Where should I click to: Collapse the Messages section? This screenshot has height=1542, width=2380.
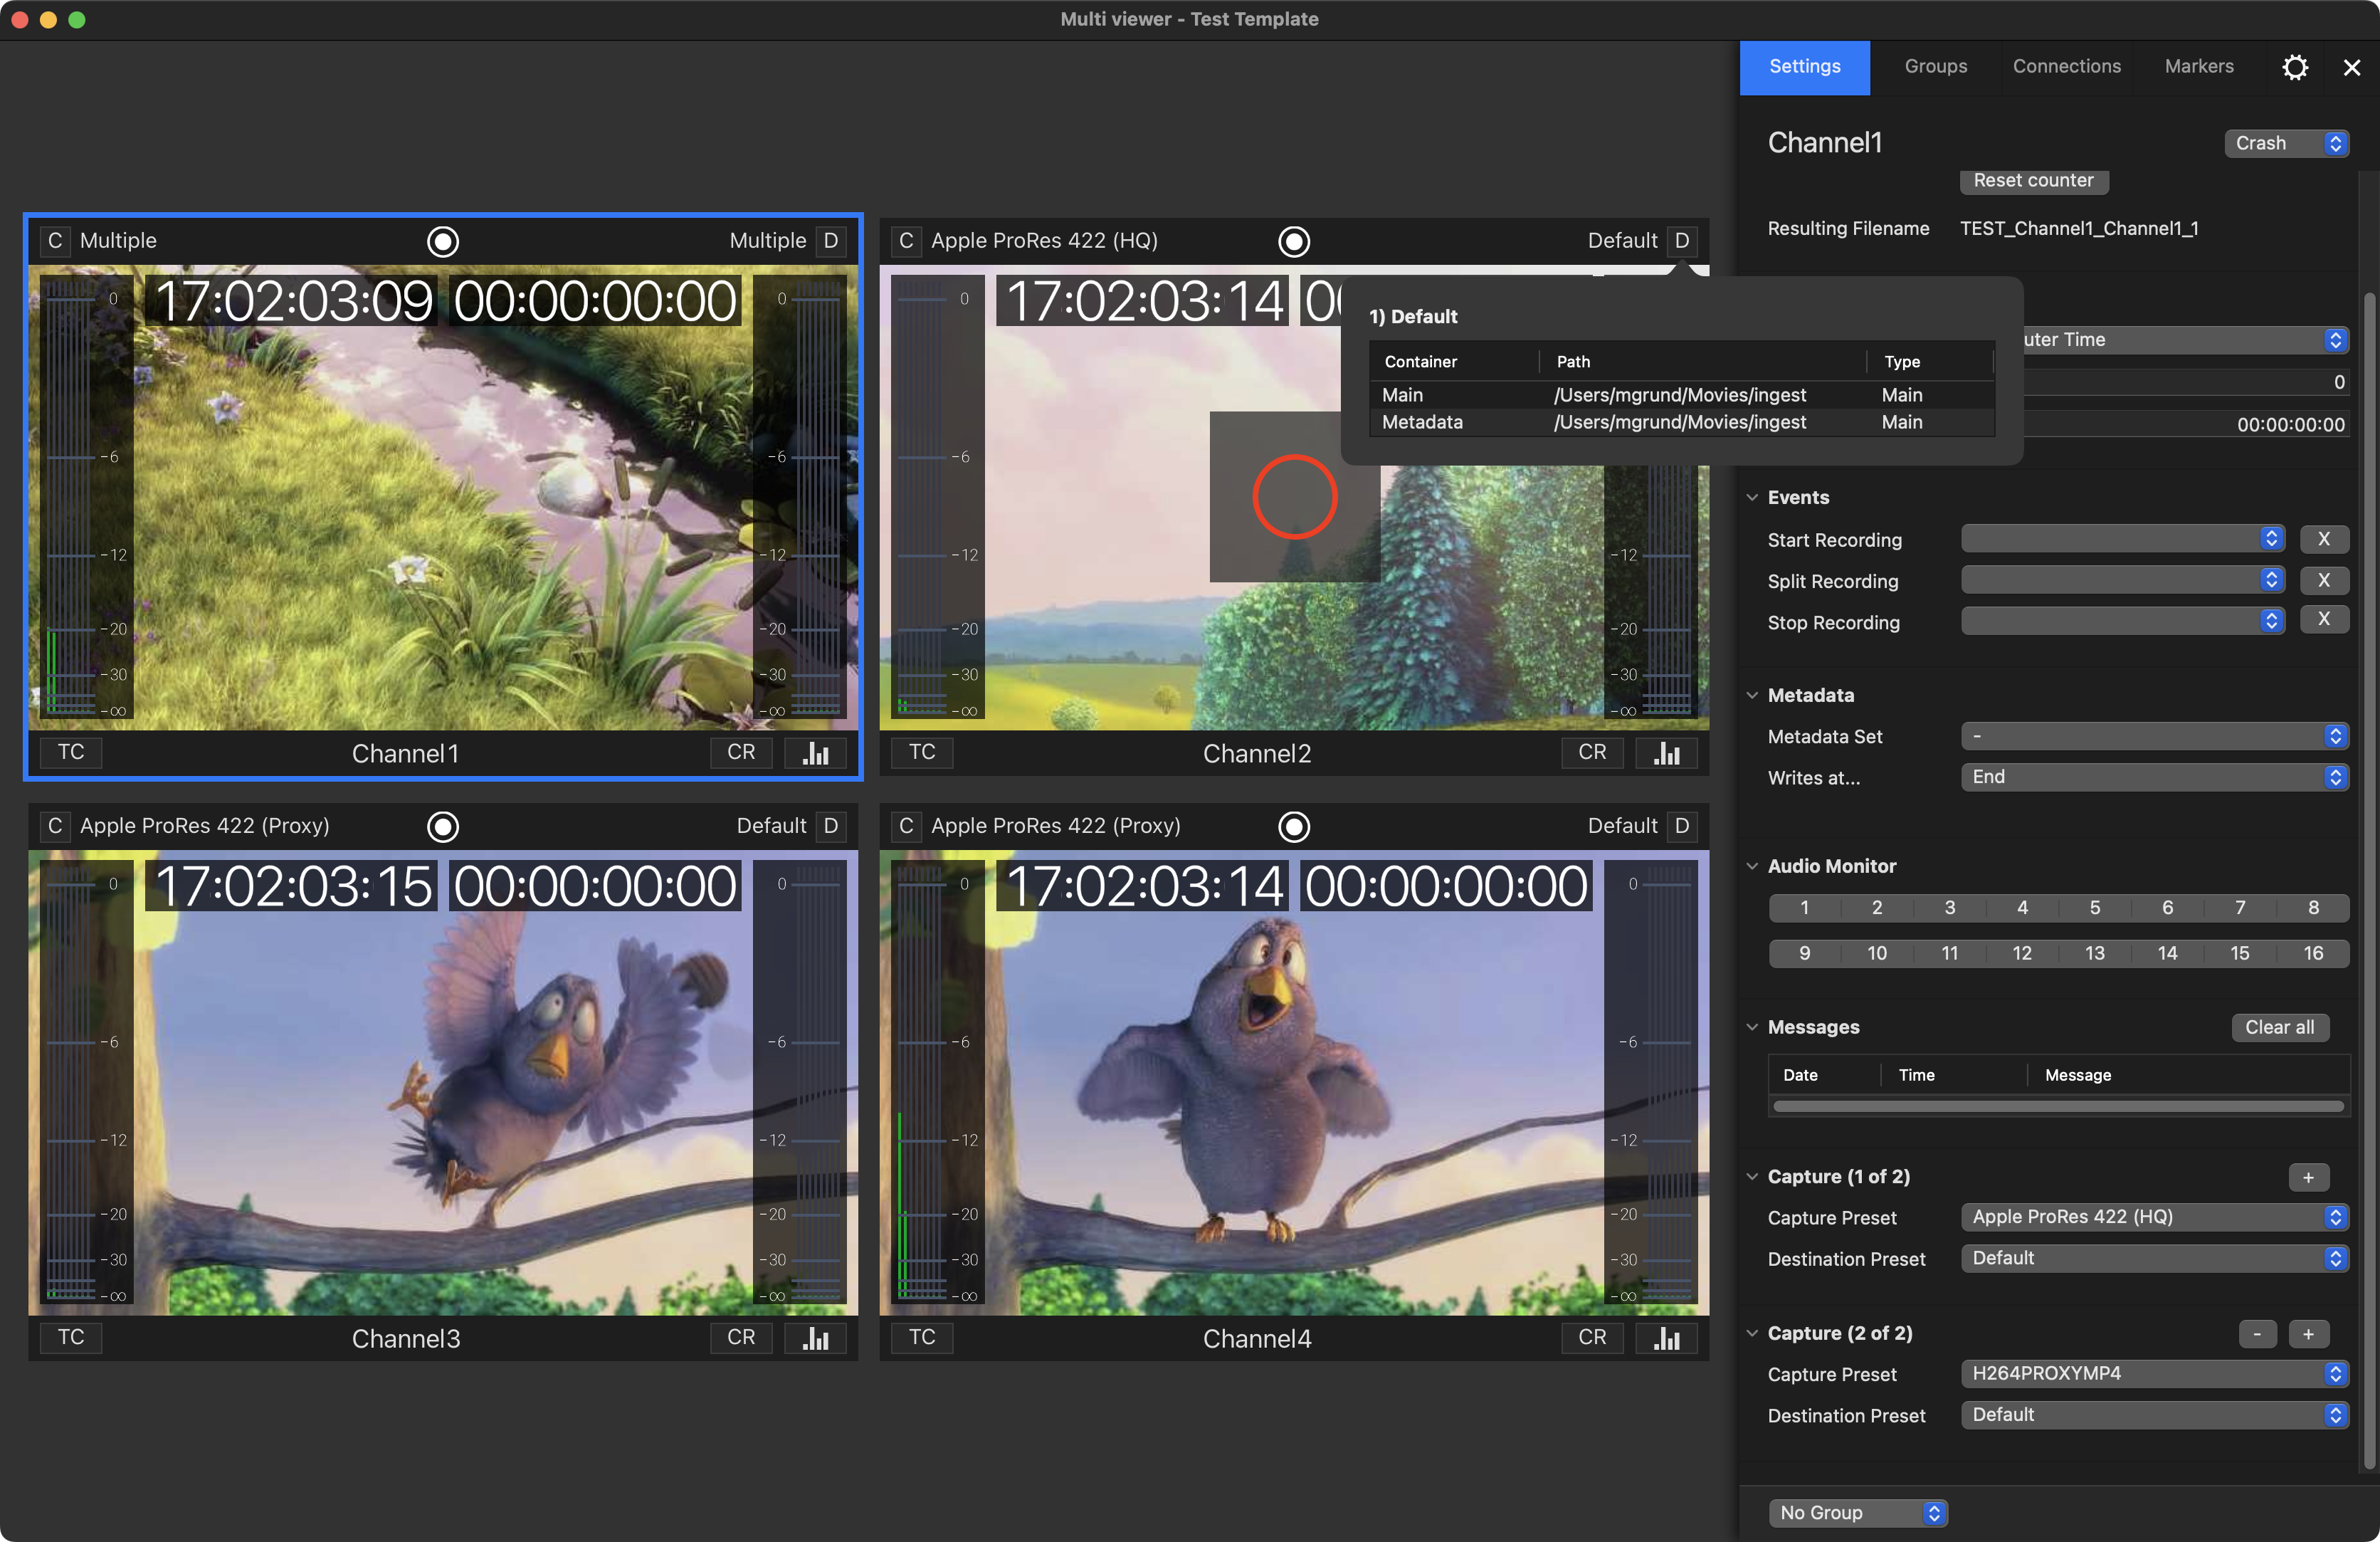1752,1027
